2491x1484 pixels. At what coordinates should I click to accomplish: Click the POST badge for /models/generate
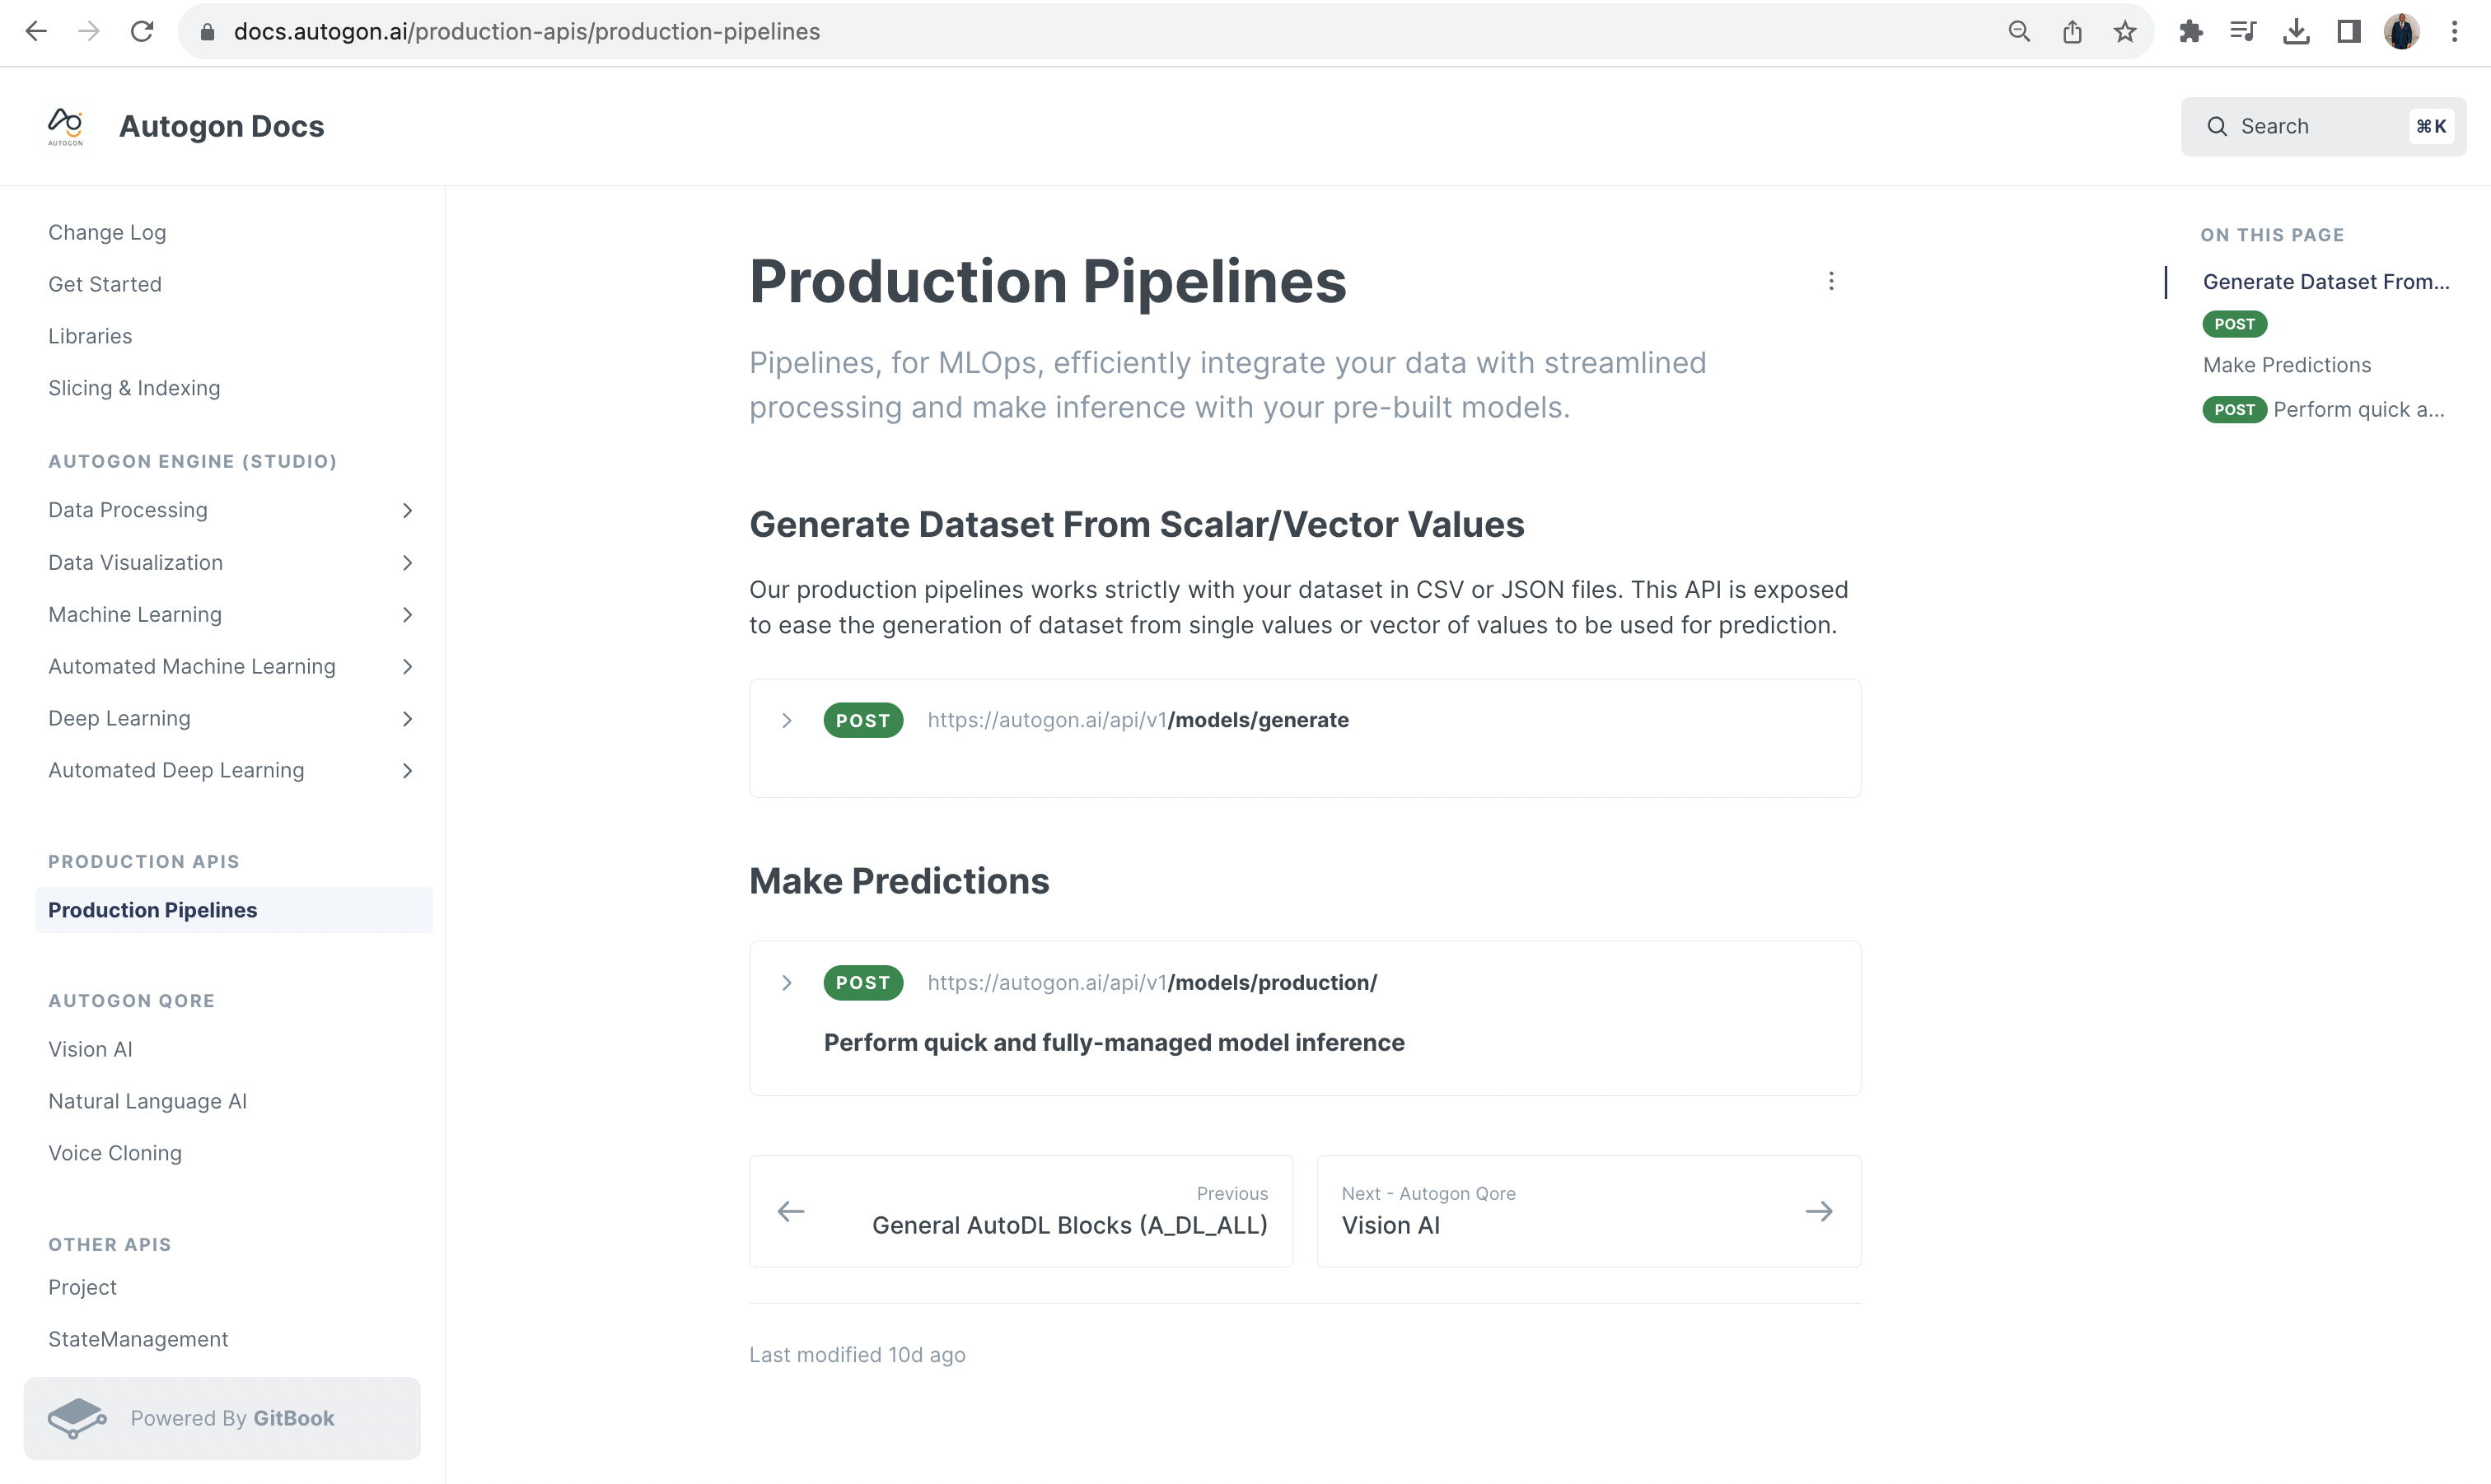863,720
